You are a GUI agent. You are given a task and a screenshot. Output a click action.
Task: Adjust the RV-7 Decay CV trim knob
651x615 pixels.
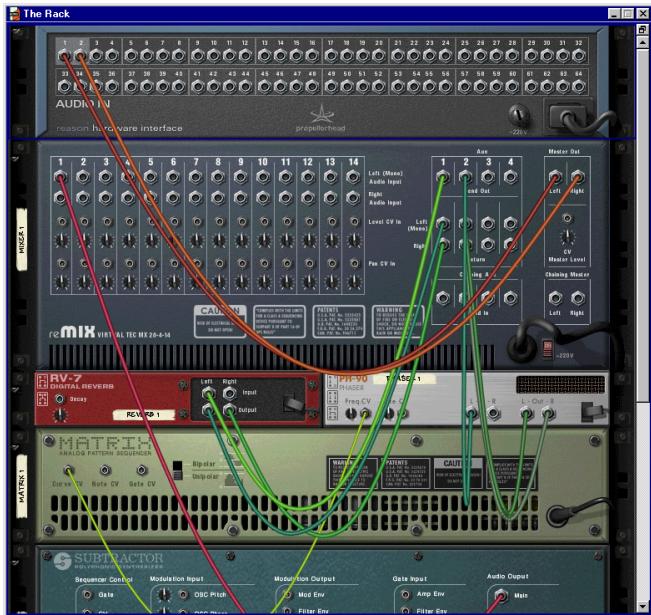click(x=60, y=414)
